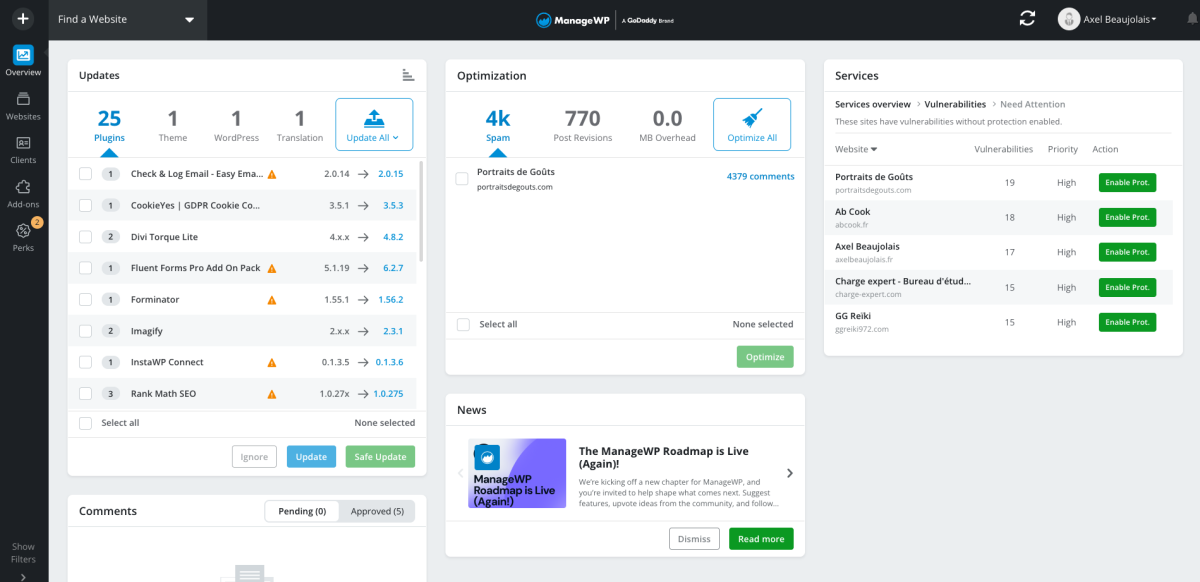Tick checkbox for CookieYes GDPR plugin
Screen dimensions: 1200x582
point(86,205)
